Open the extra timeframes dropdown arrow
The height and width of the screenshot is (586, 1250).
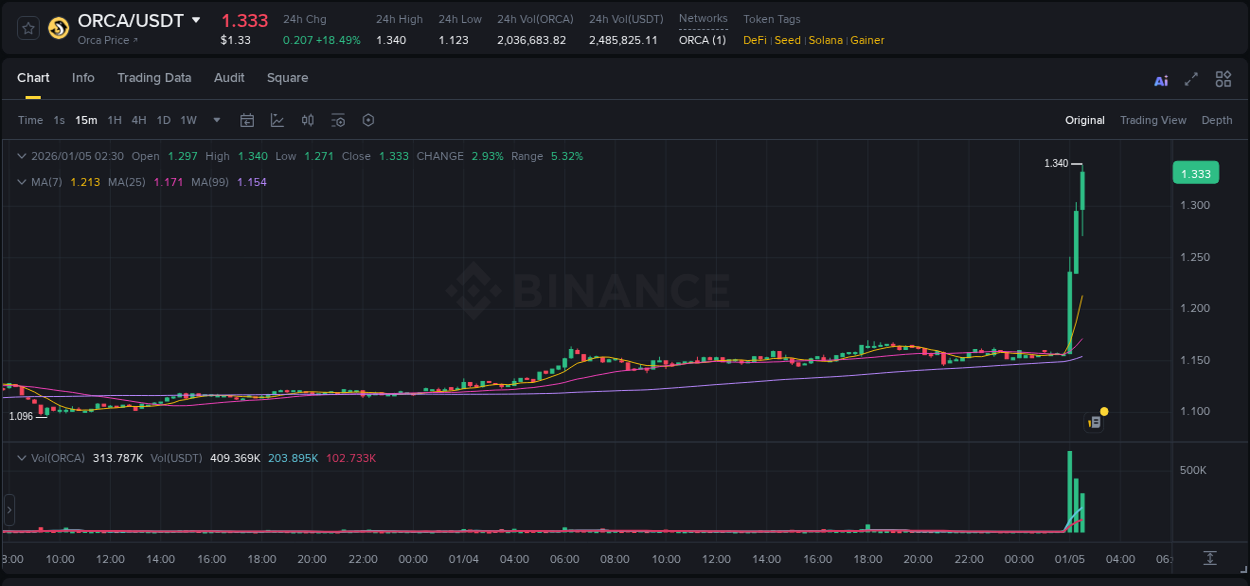point(215,120)
